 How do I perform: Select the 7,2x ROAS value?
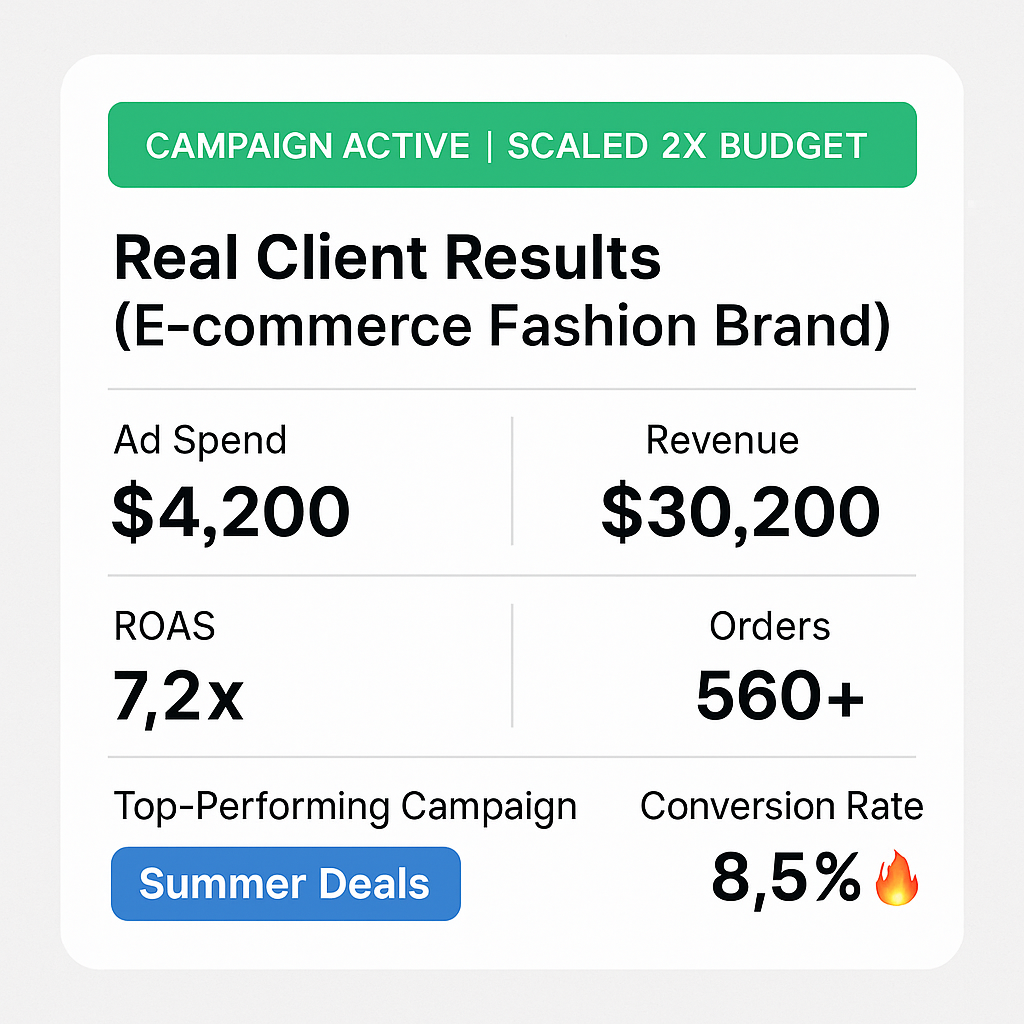(178, 696)
